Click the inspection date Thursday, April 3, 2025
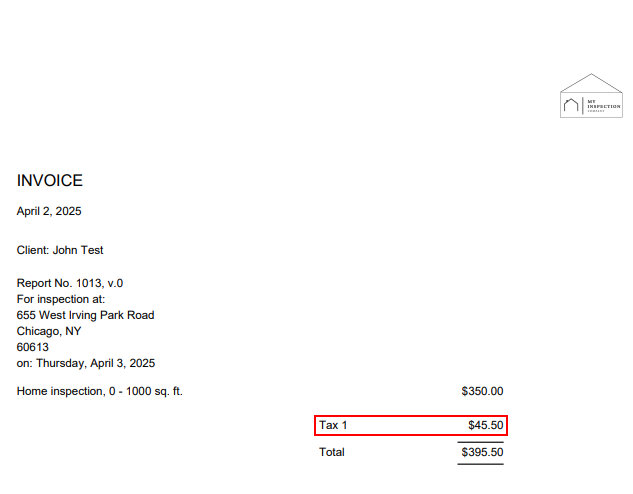This screenshot has width=633, height=494. tap(93, 363)
